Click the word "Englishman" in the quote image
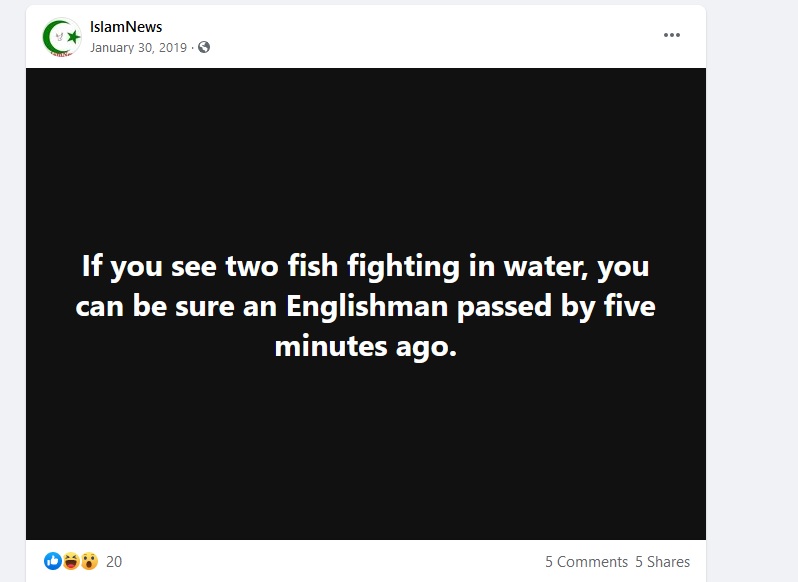Screen dimensions: 798x582 (368, 306)
